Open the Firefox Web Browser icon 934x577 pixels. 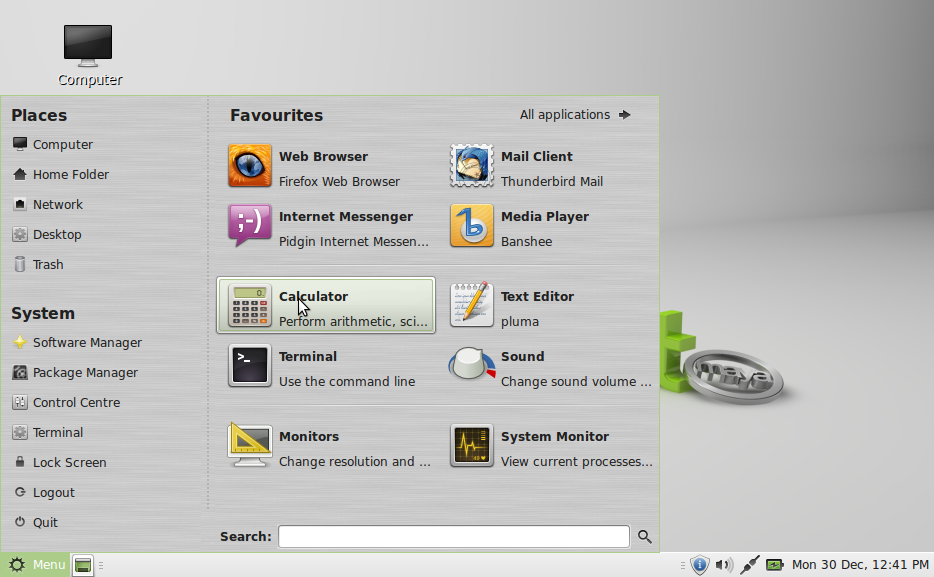click(250, 166)
